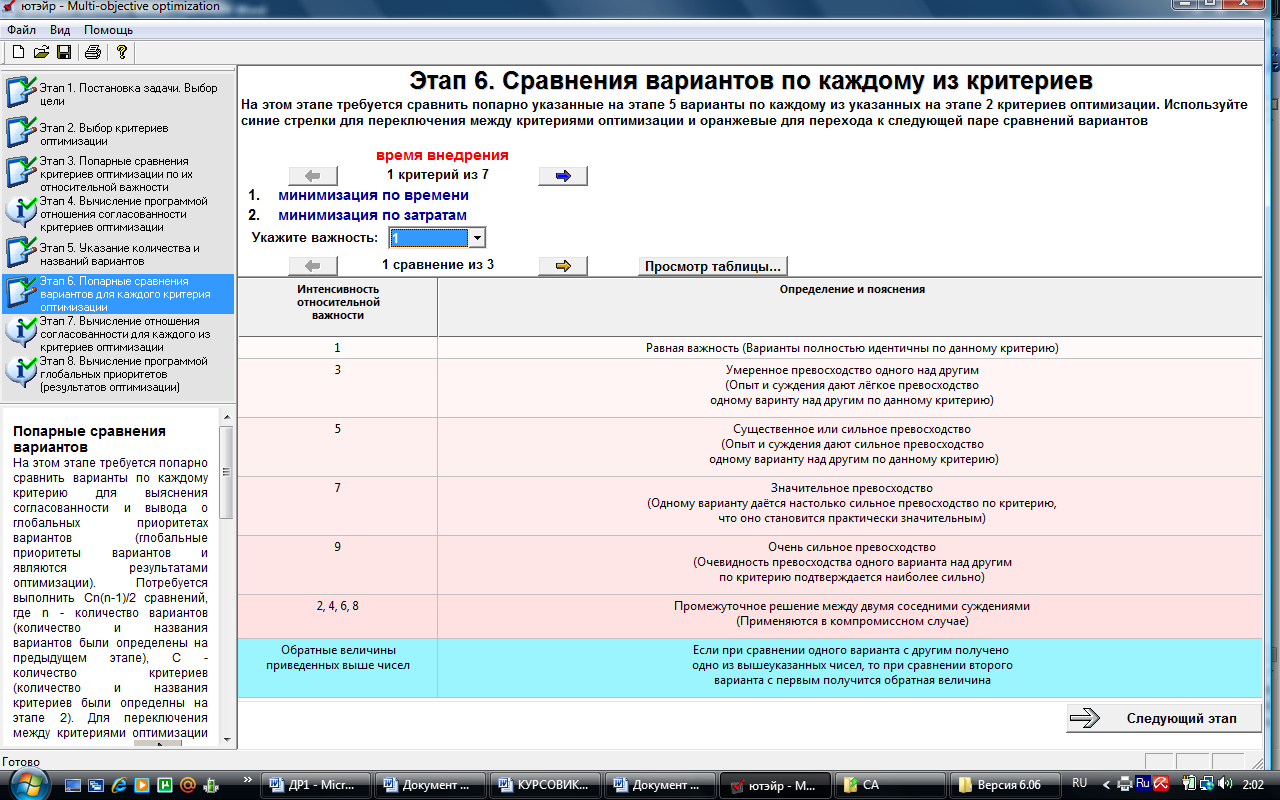Click the checklist icon beside Этап 3
The width and height of the screenshot is (1280, 800).
click(x=21, y=172)
